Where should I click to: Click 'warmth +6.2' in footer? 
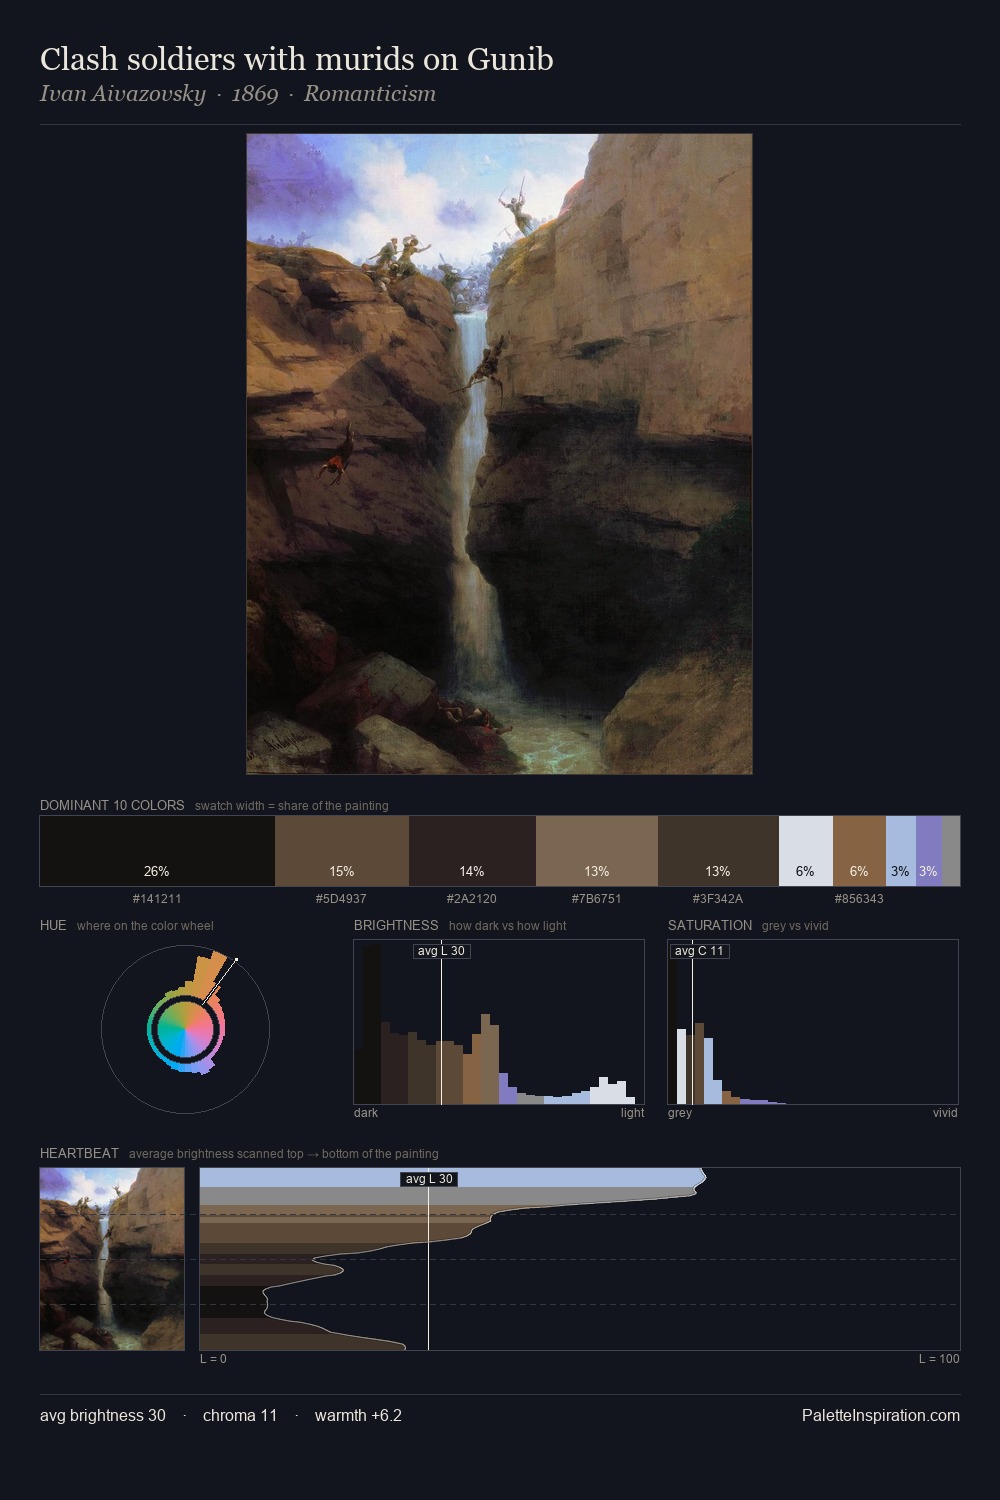(x=358, y=1415)
